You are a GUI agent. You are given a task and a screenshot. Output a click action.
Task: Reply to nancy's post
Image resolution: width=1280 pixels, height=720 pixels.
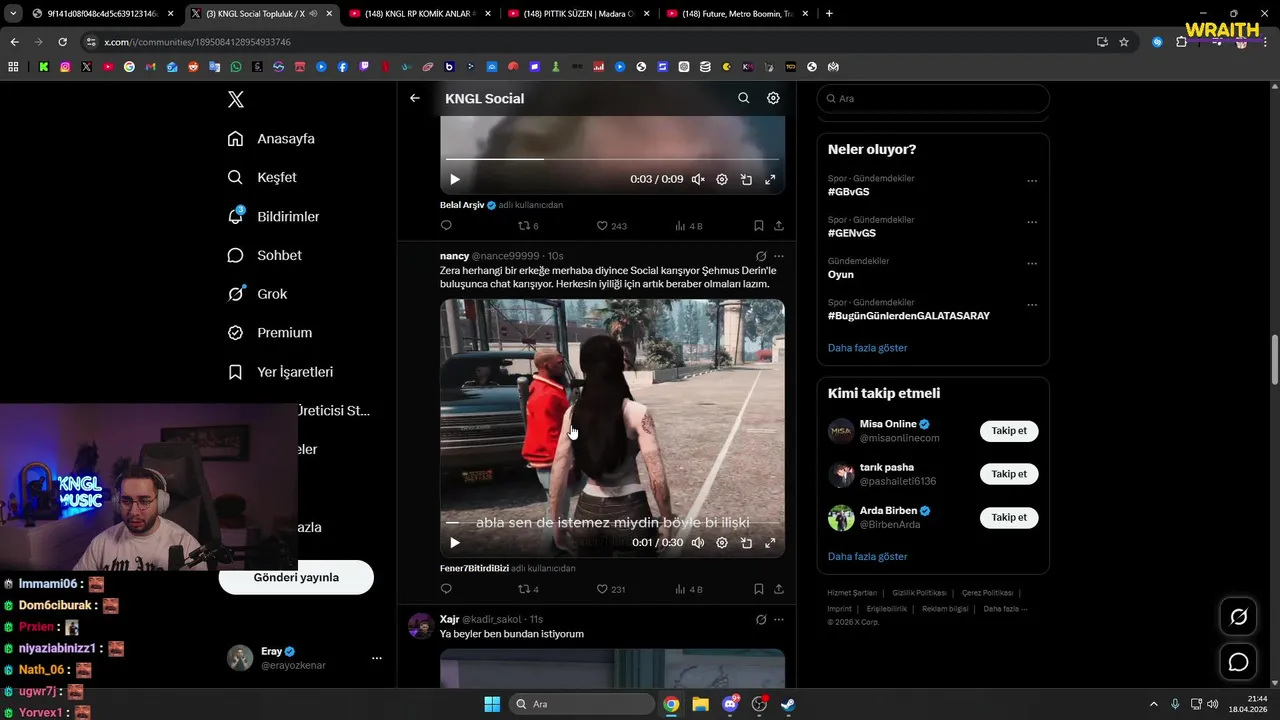446,589
